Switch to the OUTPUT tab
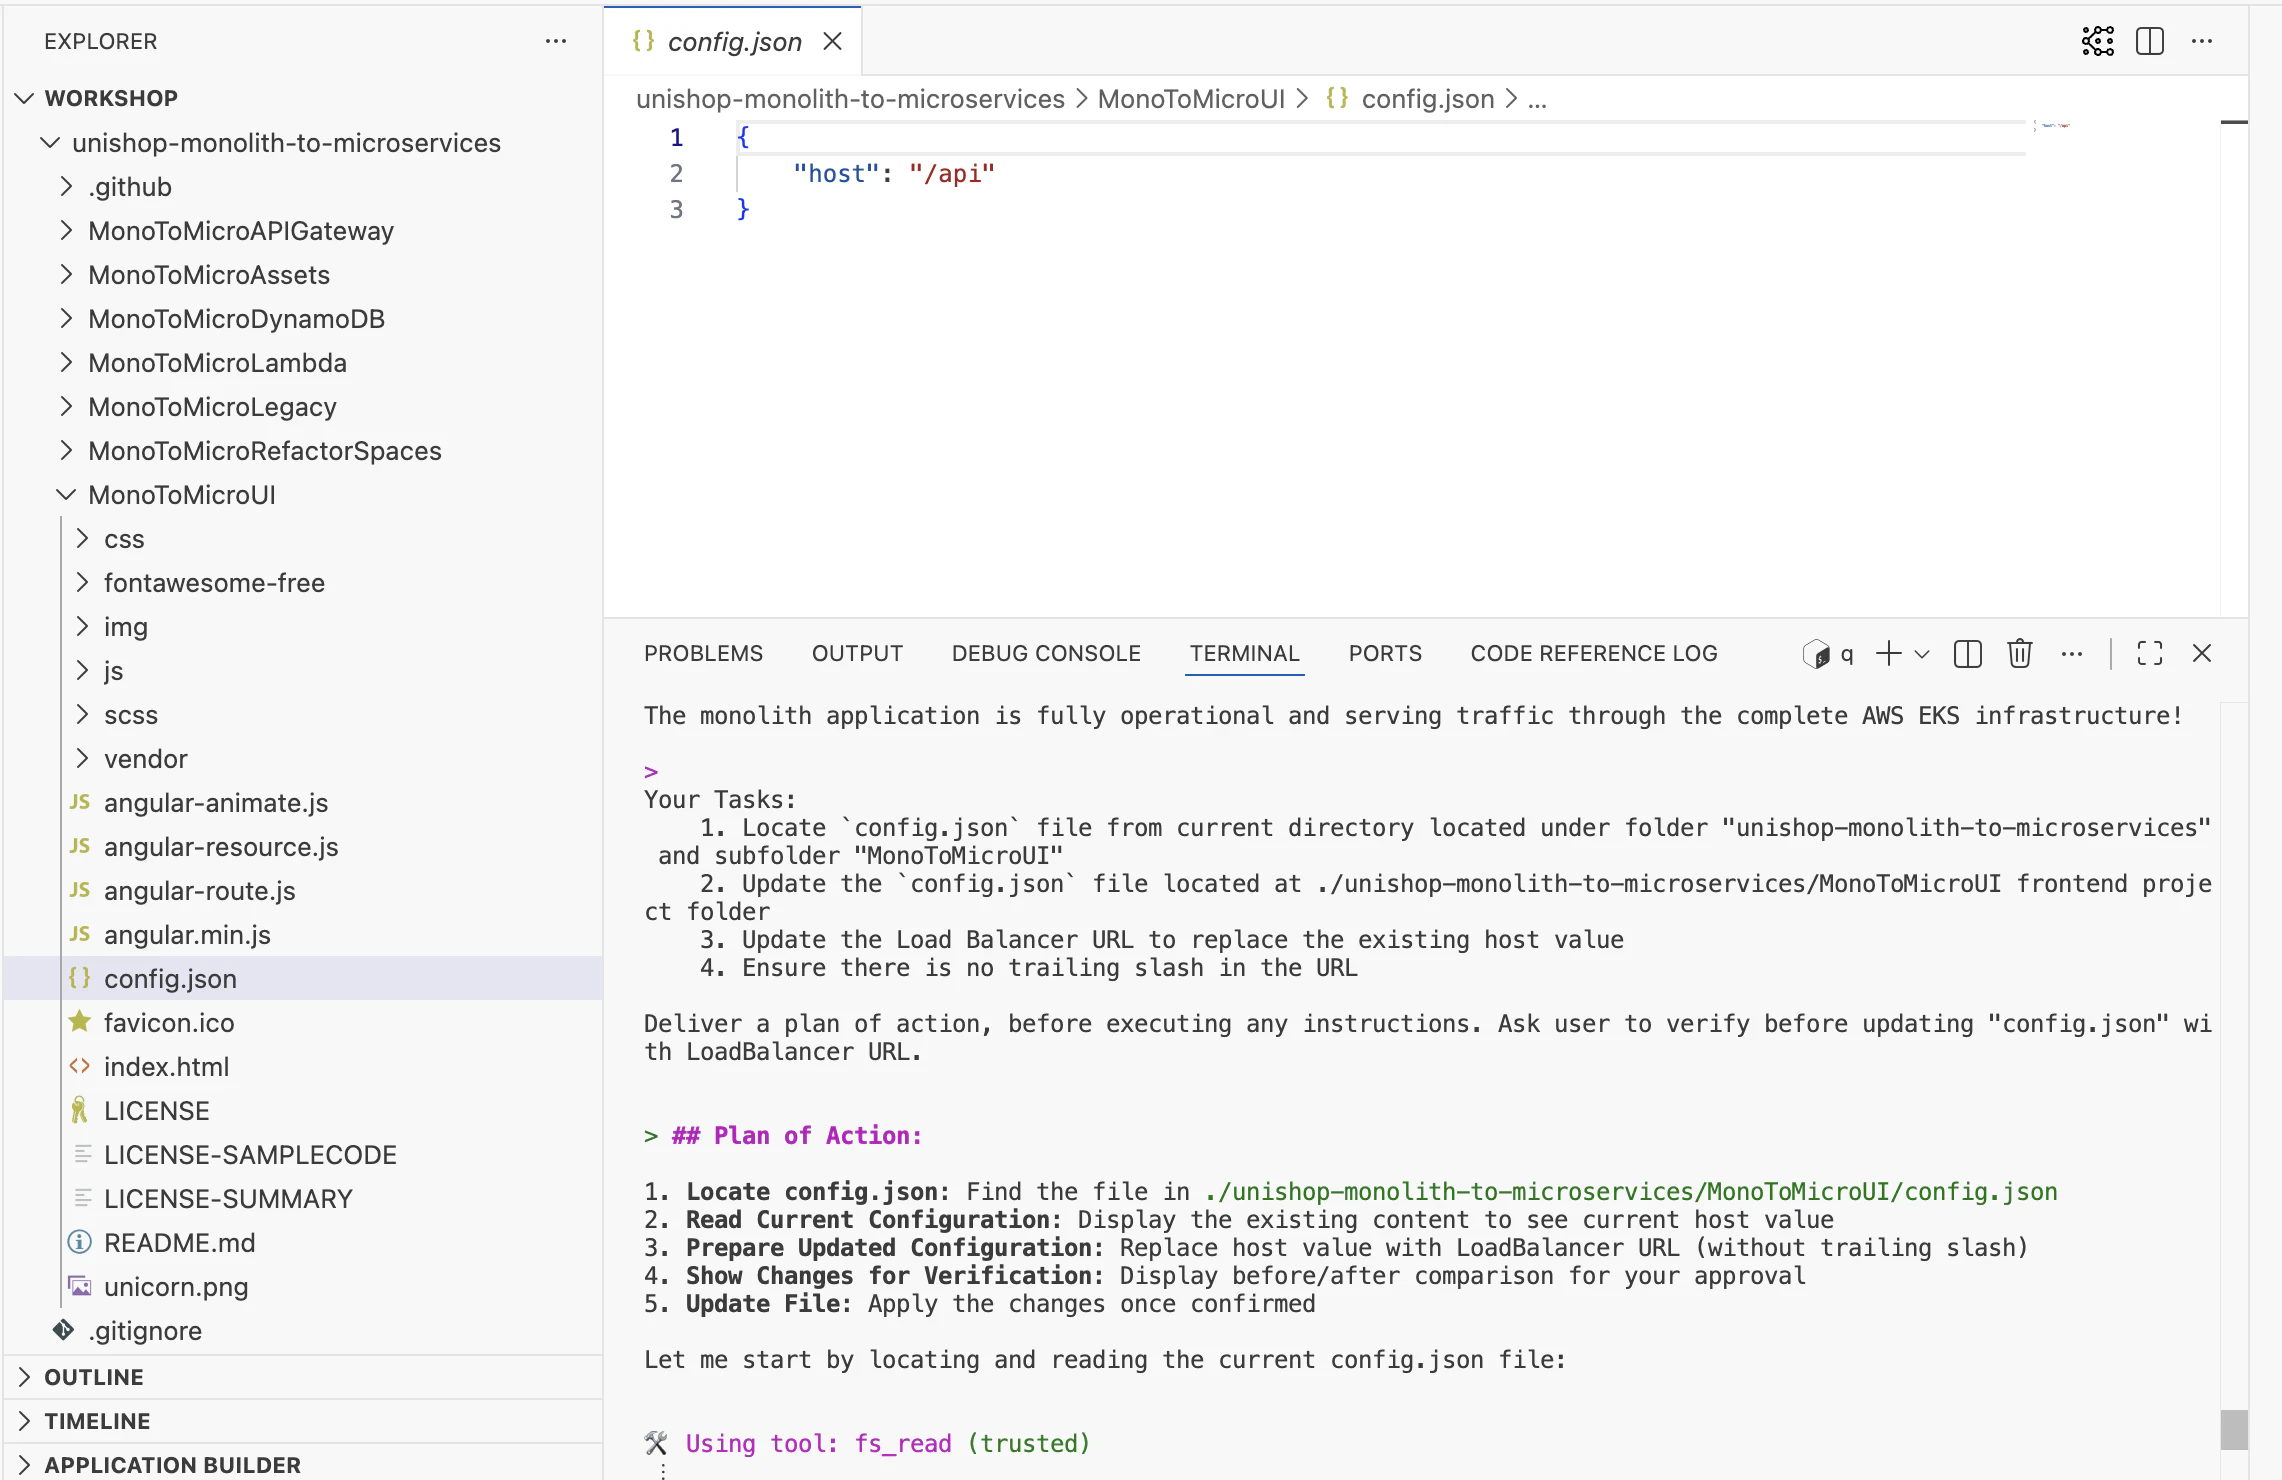The height and width of the screenshot is (1480, 2282). pos(857,654)
